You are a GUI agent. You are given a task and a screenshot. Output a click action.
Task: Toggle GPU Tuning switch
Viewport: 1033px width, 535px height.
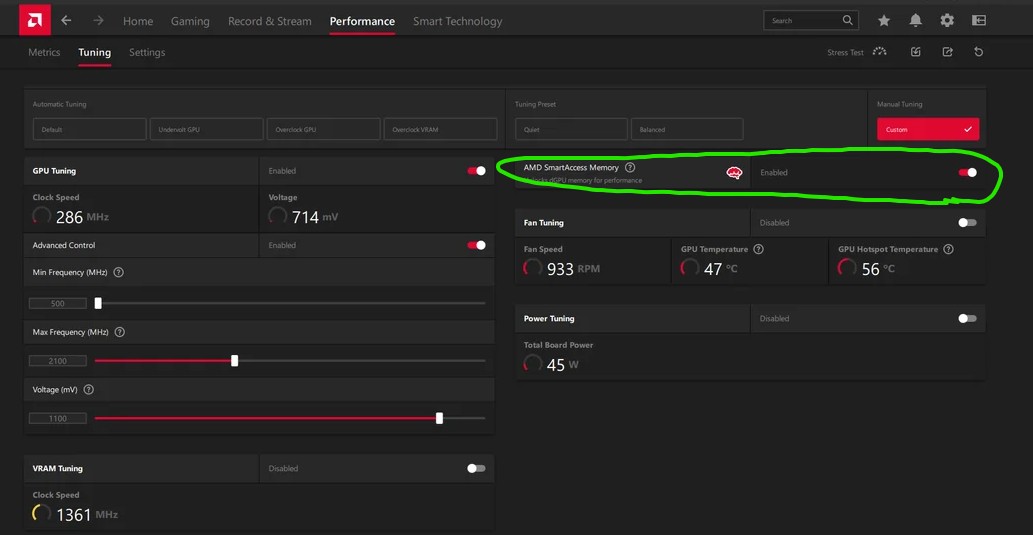[x=476, y=171]
